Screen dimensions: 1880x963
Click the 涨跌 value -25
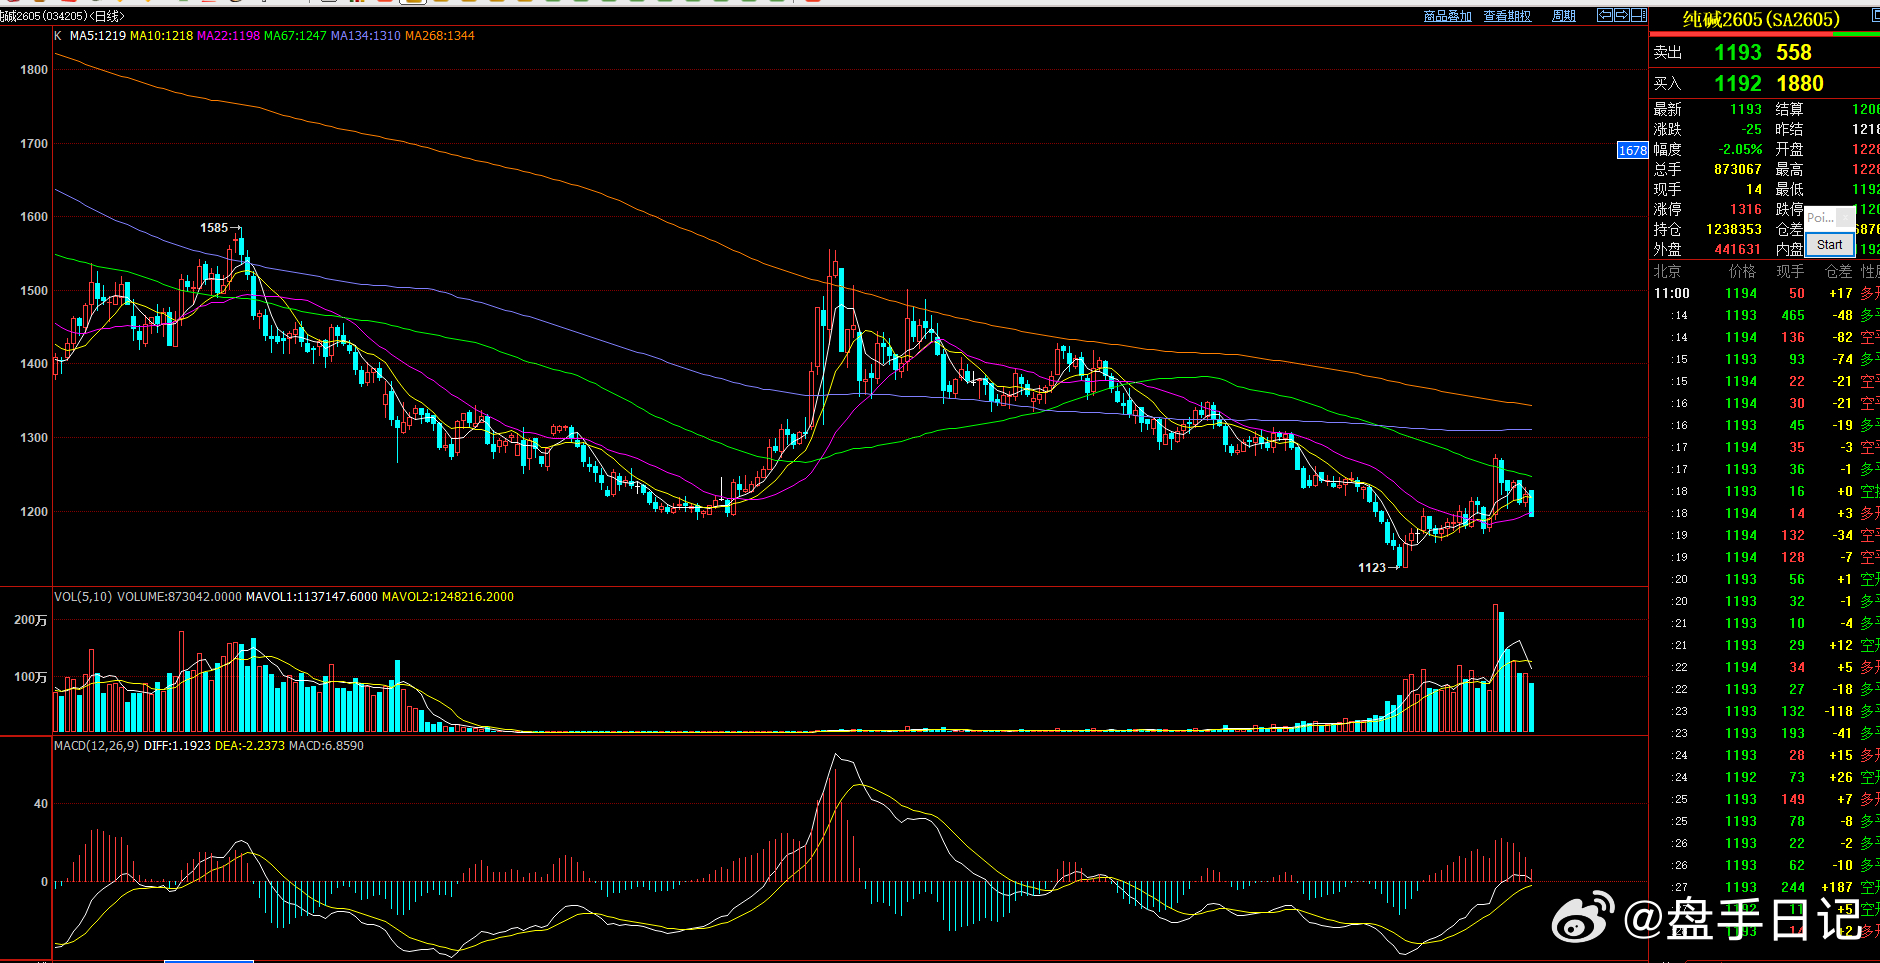click(1752, 130)
